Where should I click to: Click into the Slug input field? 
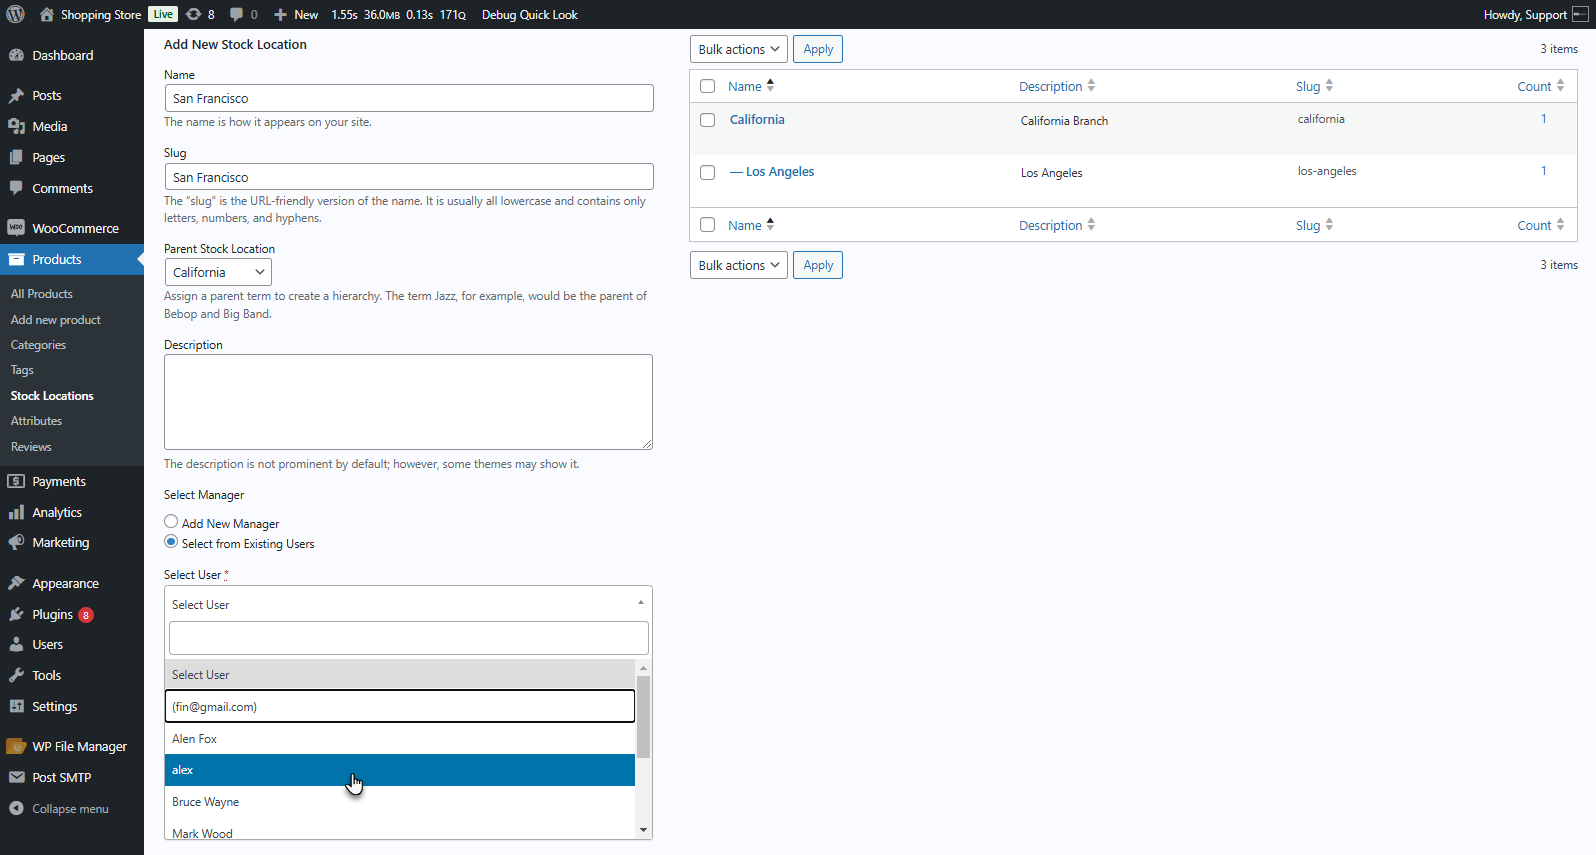(x=409, y=177)
